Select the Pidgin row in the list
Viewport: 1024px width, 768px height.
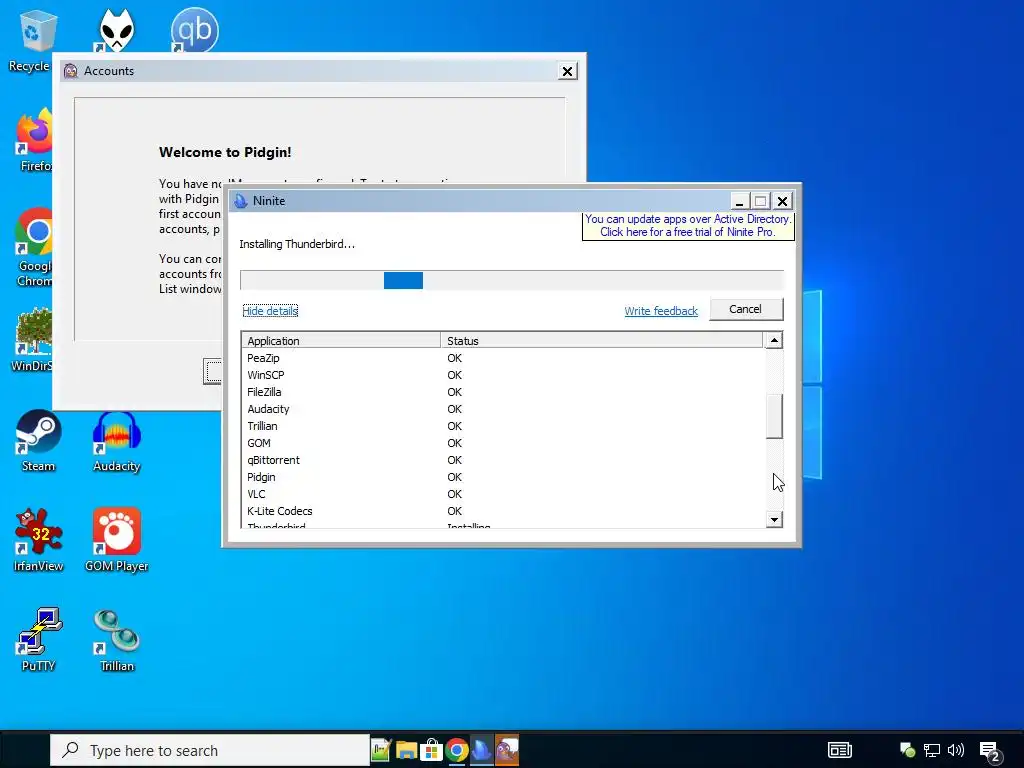tap(503, 477)
